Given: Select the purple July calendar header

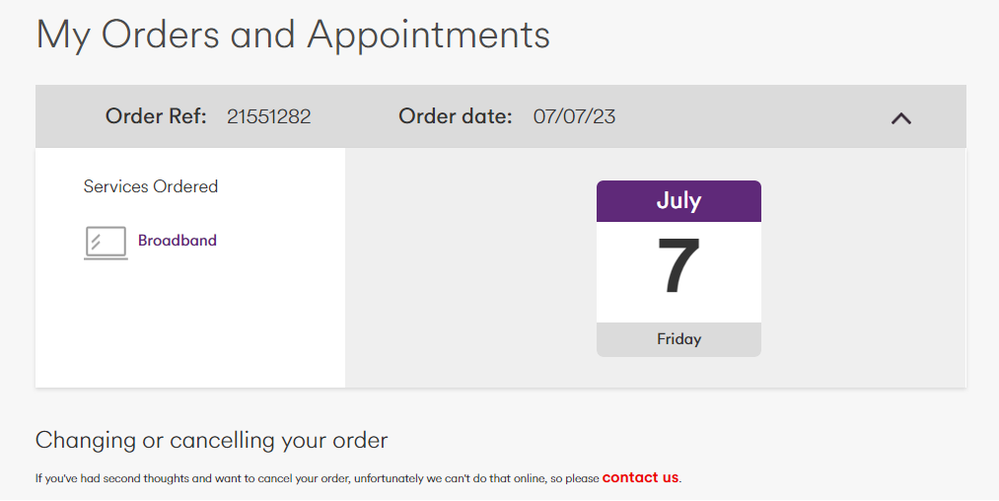Looking at the screenshot, I should tap(679, 201).
